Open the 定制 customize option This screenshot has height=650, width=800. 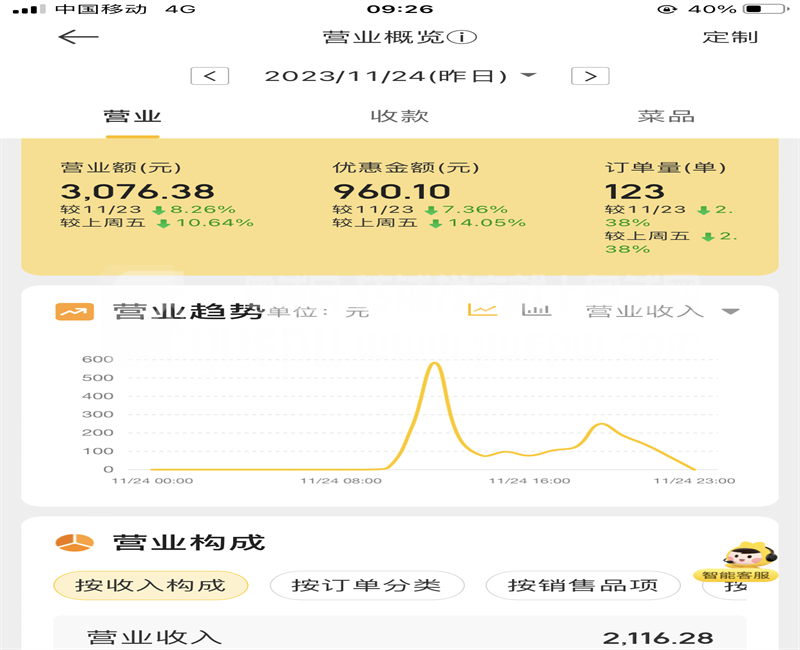[x=730, y=37]
